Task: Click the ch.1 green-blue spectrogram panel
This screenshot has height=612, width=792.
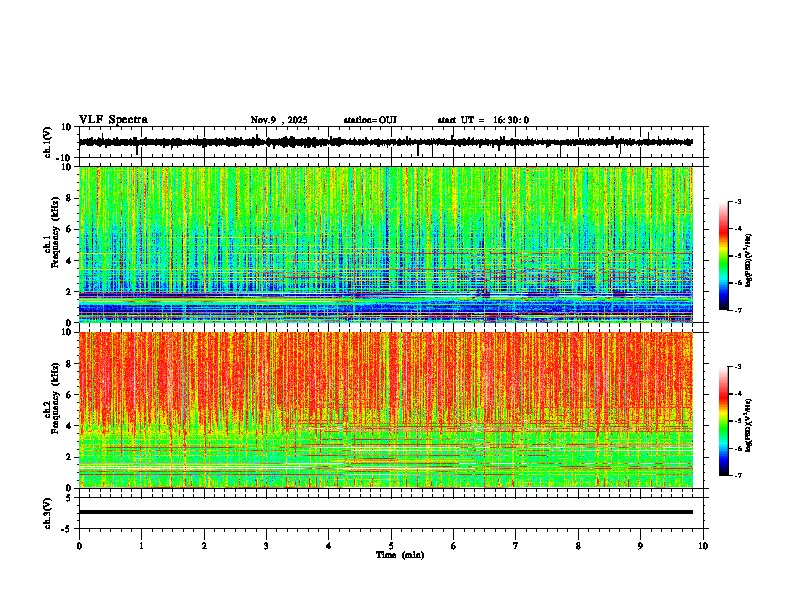Action: point(385,244)
